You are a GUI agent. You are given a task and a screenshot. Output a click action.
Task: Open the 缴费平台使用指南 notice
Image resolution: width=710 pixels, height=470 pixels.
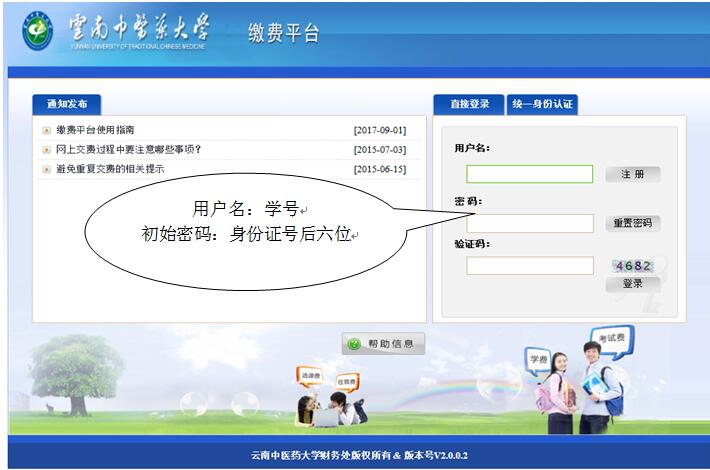(x=95, y=130)
